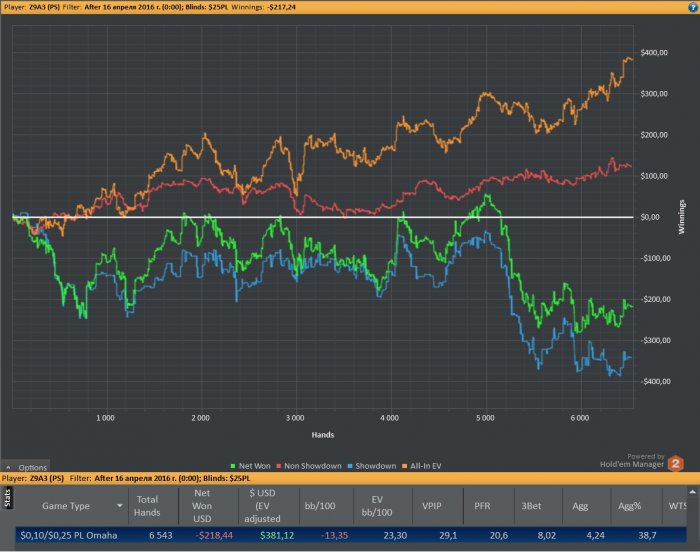The image size is (700, 552).
Task: Click the Net Won legend label
Action: click(x=254, y=466)
